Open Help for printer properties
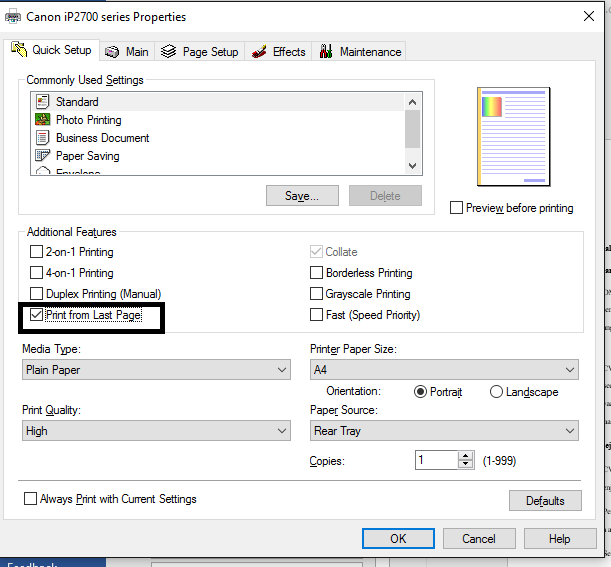Screen dimensions: 611x567 click(x=560, y=539)
